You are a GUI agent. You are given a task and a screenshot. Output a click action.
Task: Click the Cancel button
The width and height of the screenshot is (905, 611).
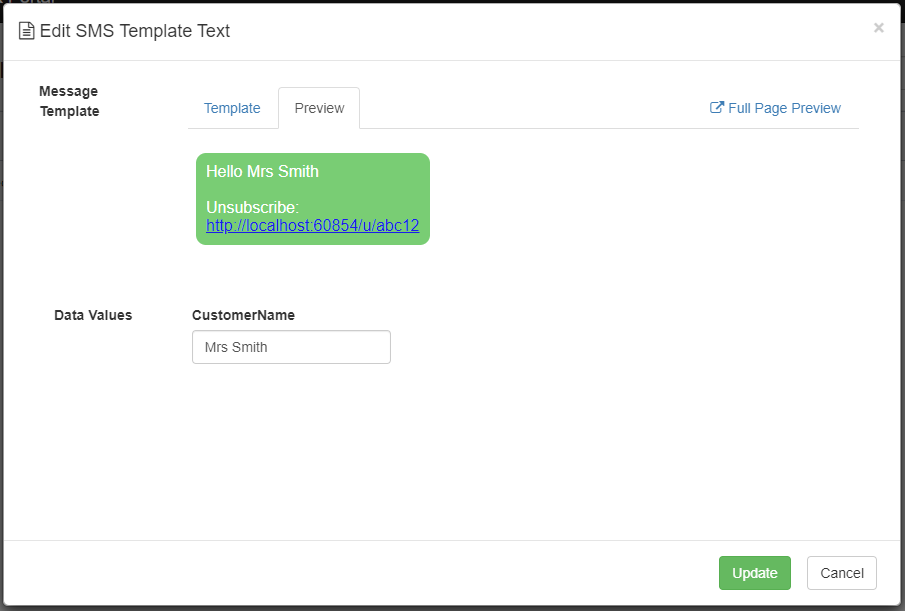click(x=842, y=573)
